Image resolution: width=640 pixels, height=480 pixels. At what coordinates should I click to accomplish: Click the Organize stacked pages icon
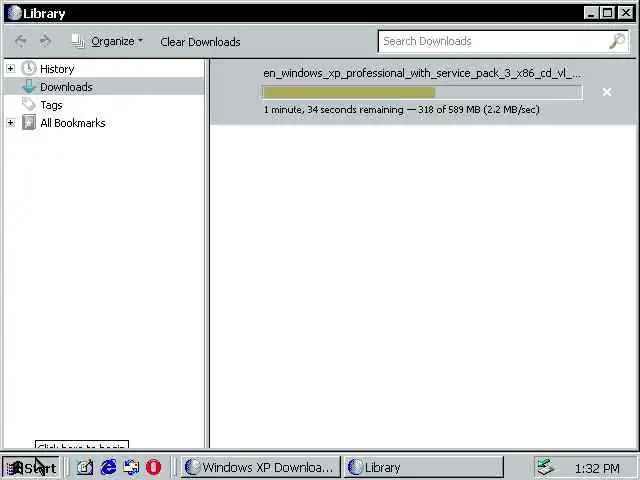click(78, 41)
